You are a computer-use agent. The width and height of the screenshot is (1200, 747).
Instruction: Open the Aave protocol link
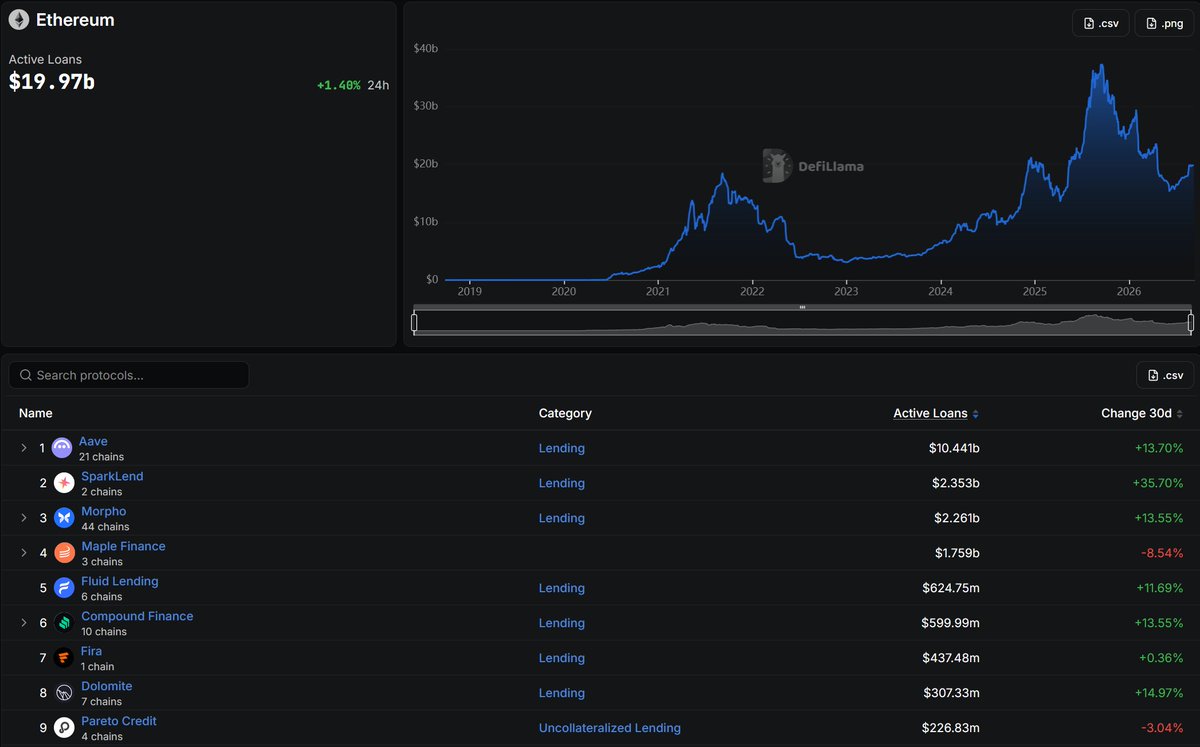[93, 441]
